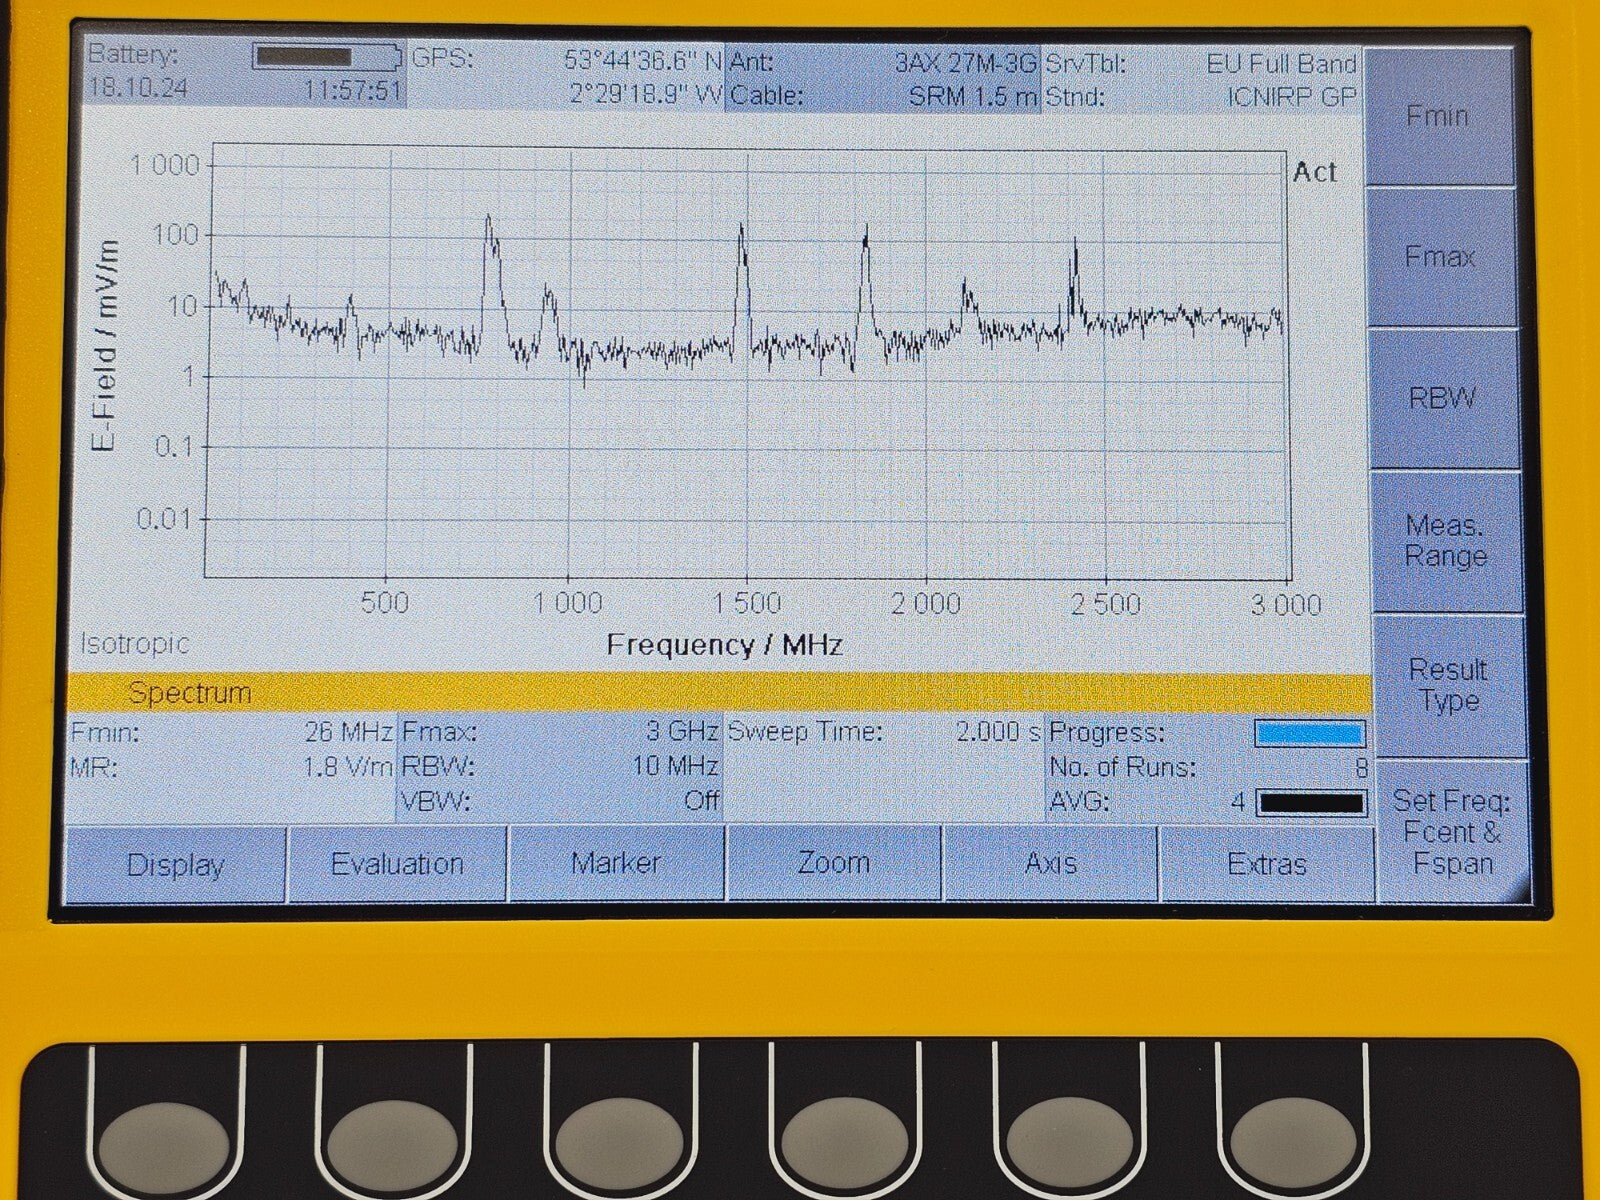Open the Evaluation menu
This screenshot has height=1200, width=1600.
coord(397,864)
